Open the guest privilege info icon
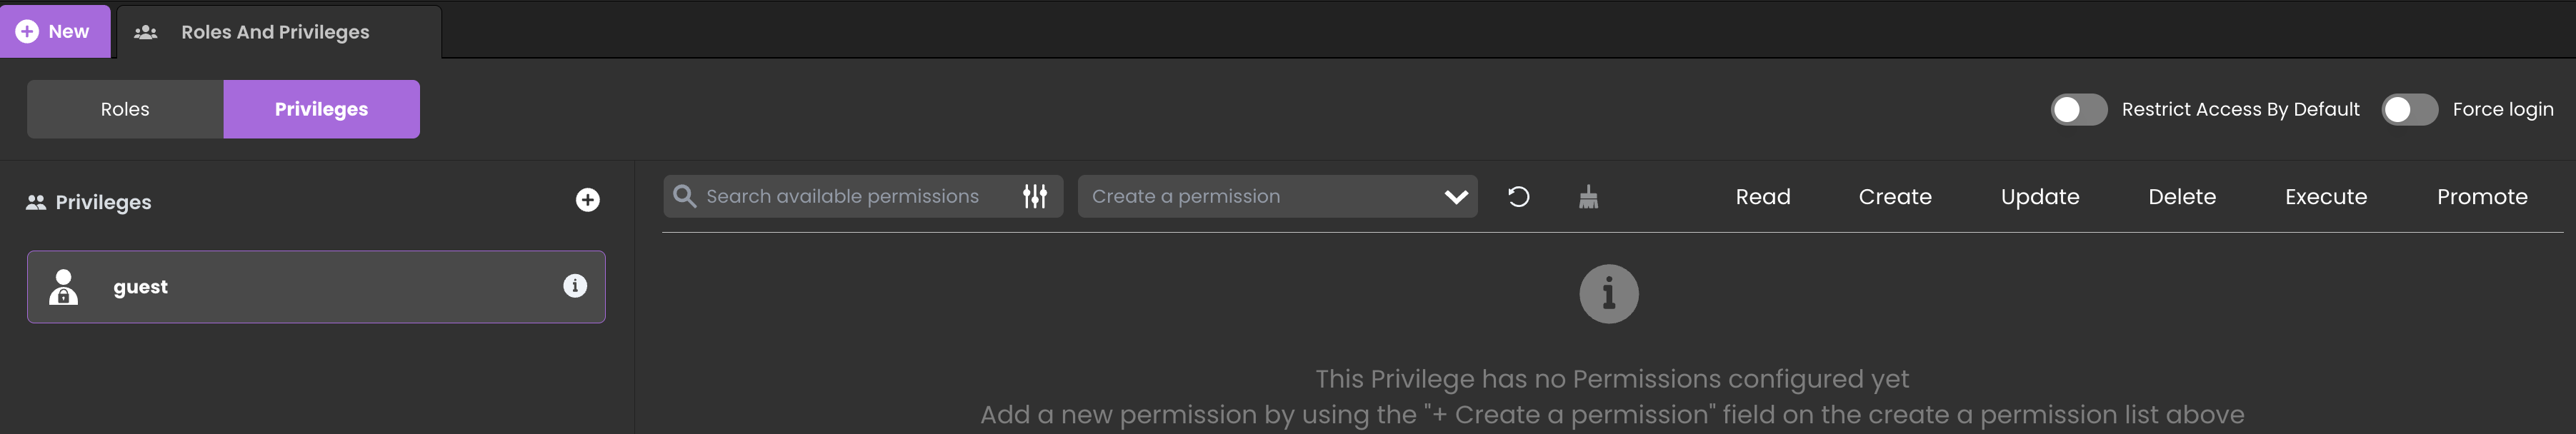Viewport: 2576px width, 434px height. (575, 286)
